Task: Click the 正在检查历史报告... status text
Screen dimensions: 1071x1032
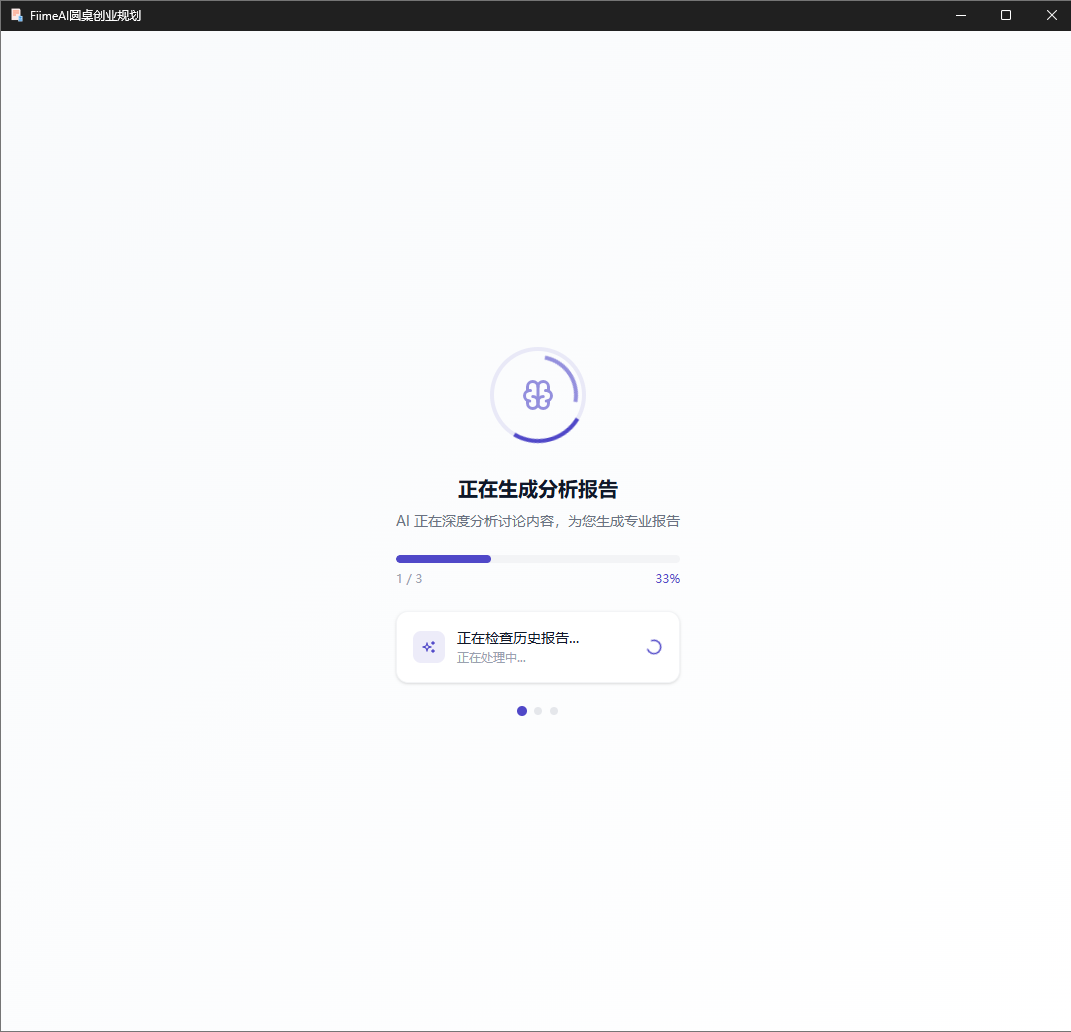Action: (x=518, y=638)
